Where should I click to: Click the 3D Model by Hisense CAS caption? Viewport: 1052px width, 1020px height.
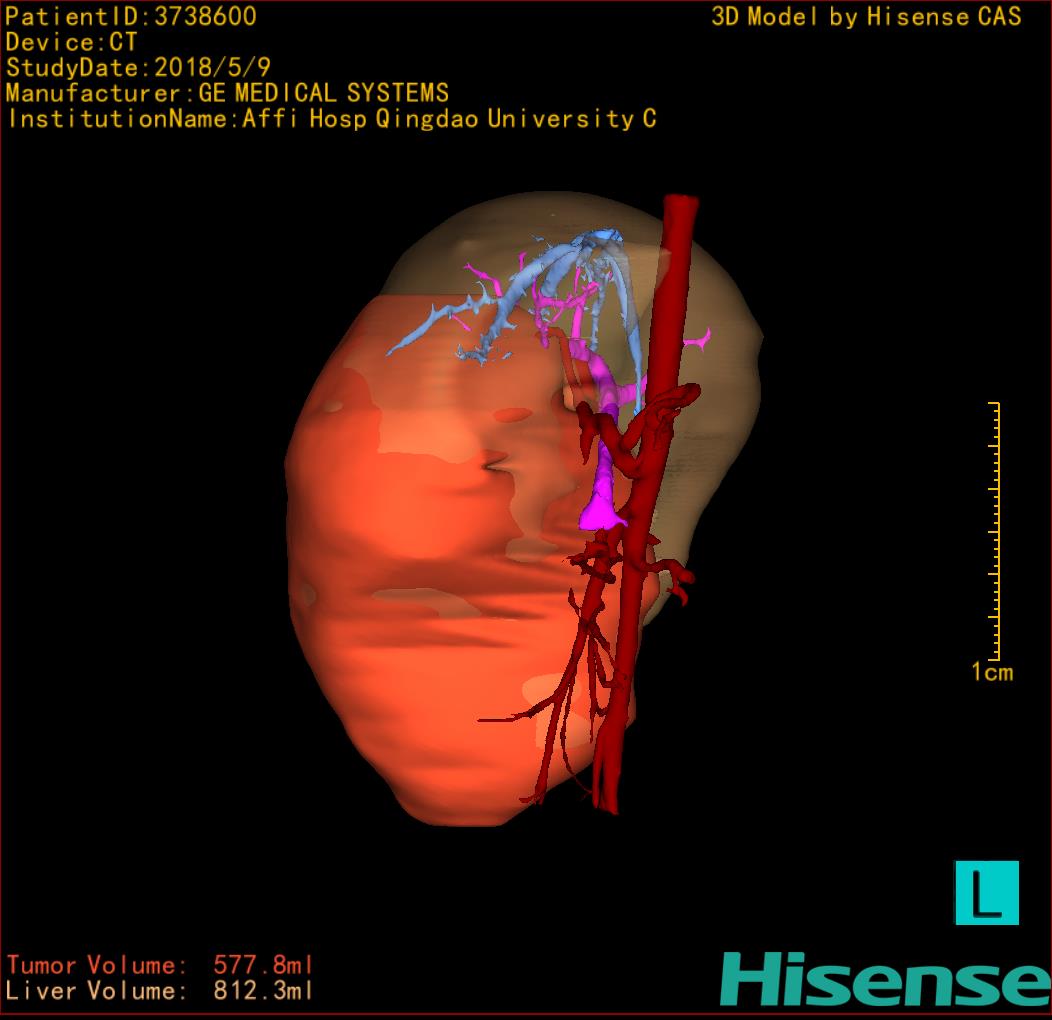[866, 17]
